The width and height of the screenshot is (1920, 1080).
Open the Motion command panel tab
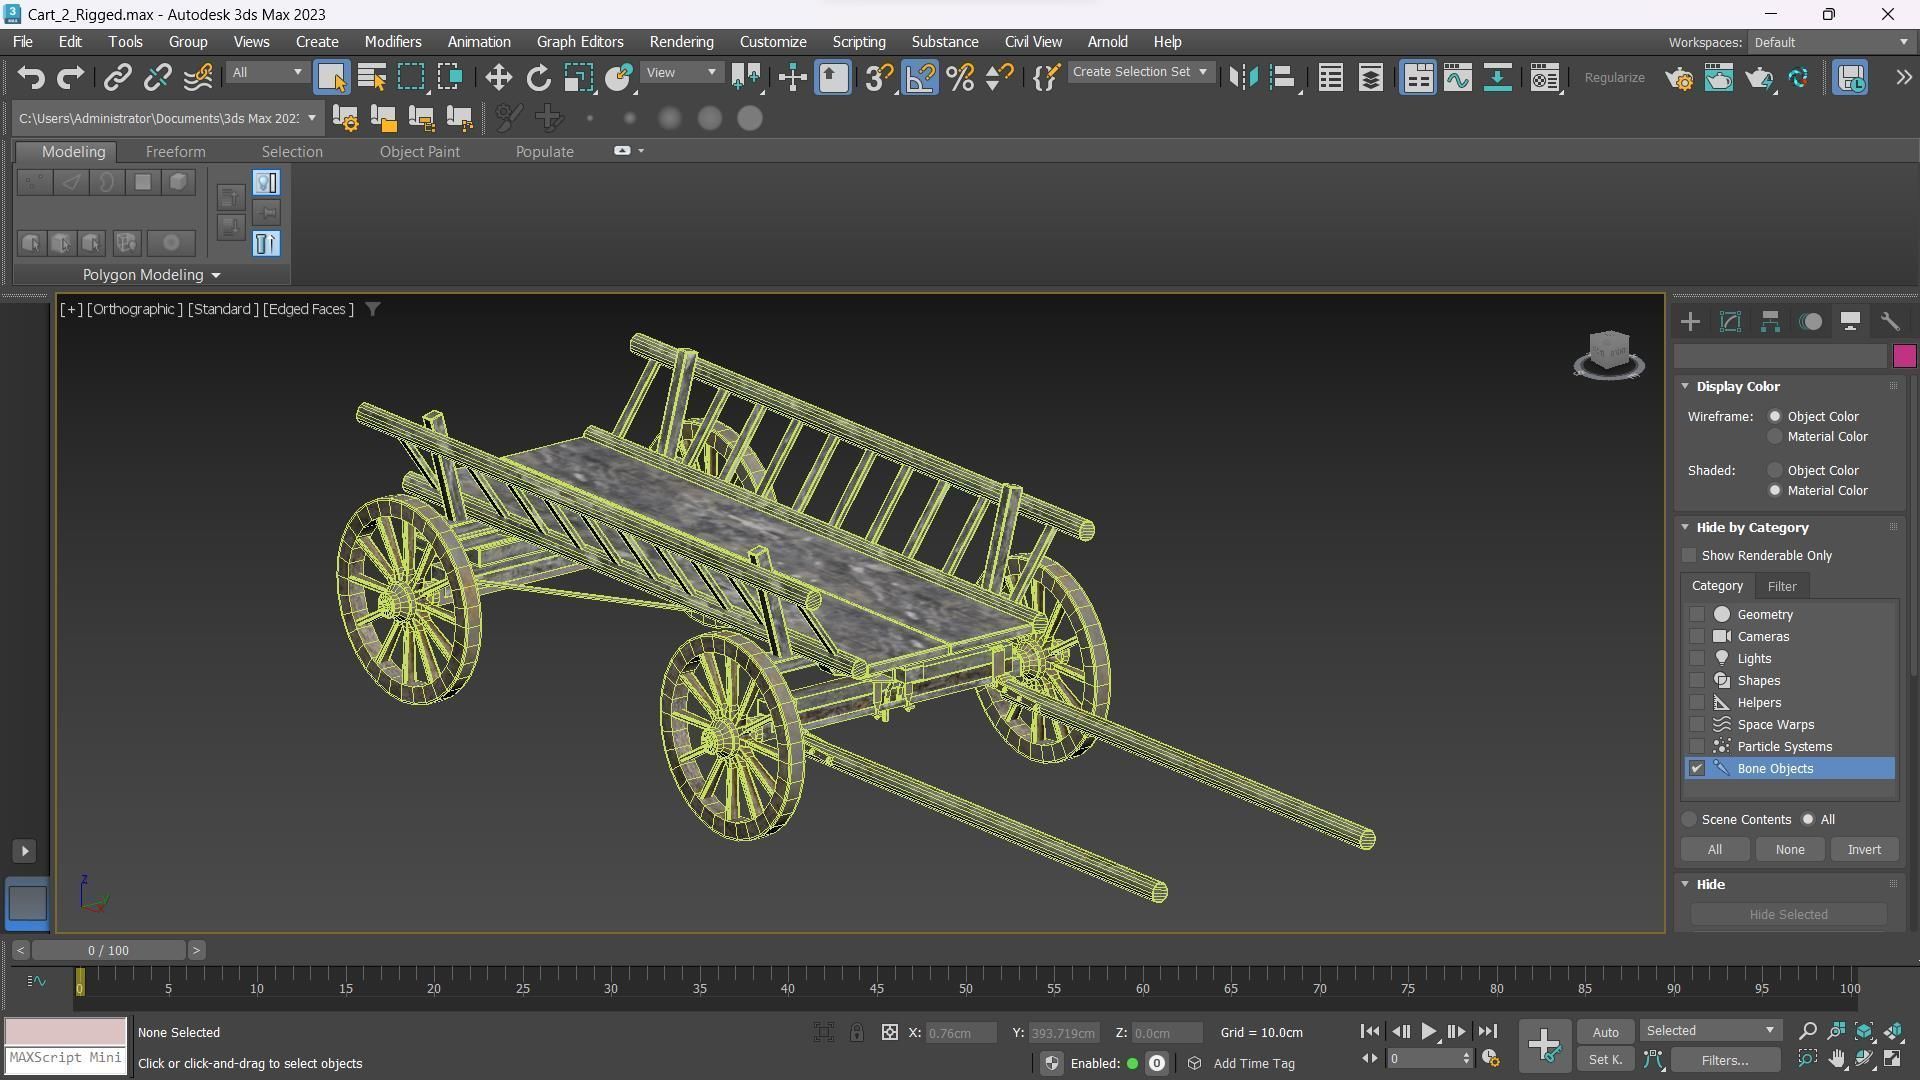tap(1810, 322)
